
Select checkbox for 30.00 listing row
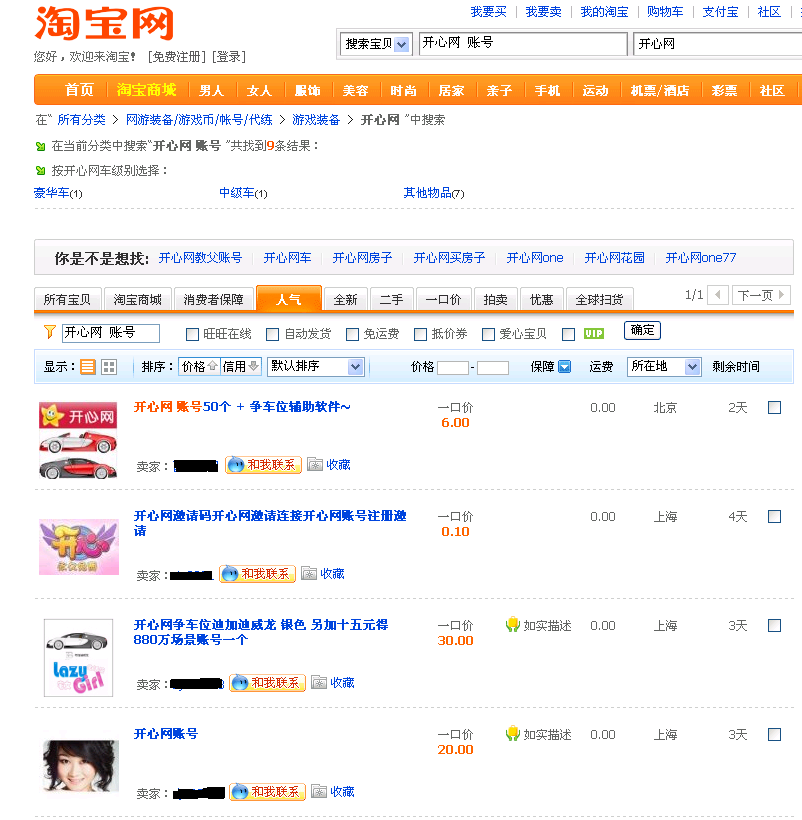tap(774, 625)
